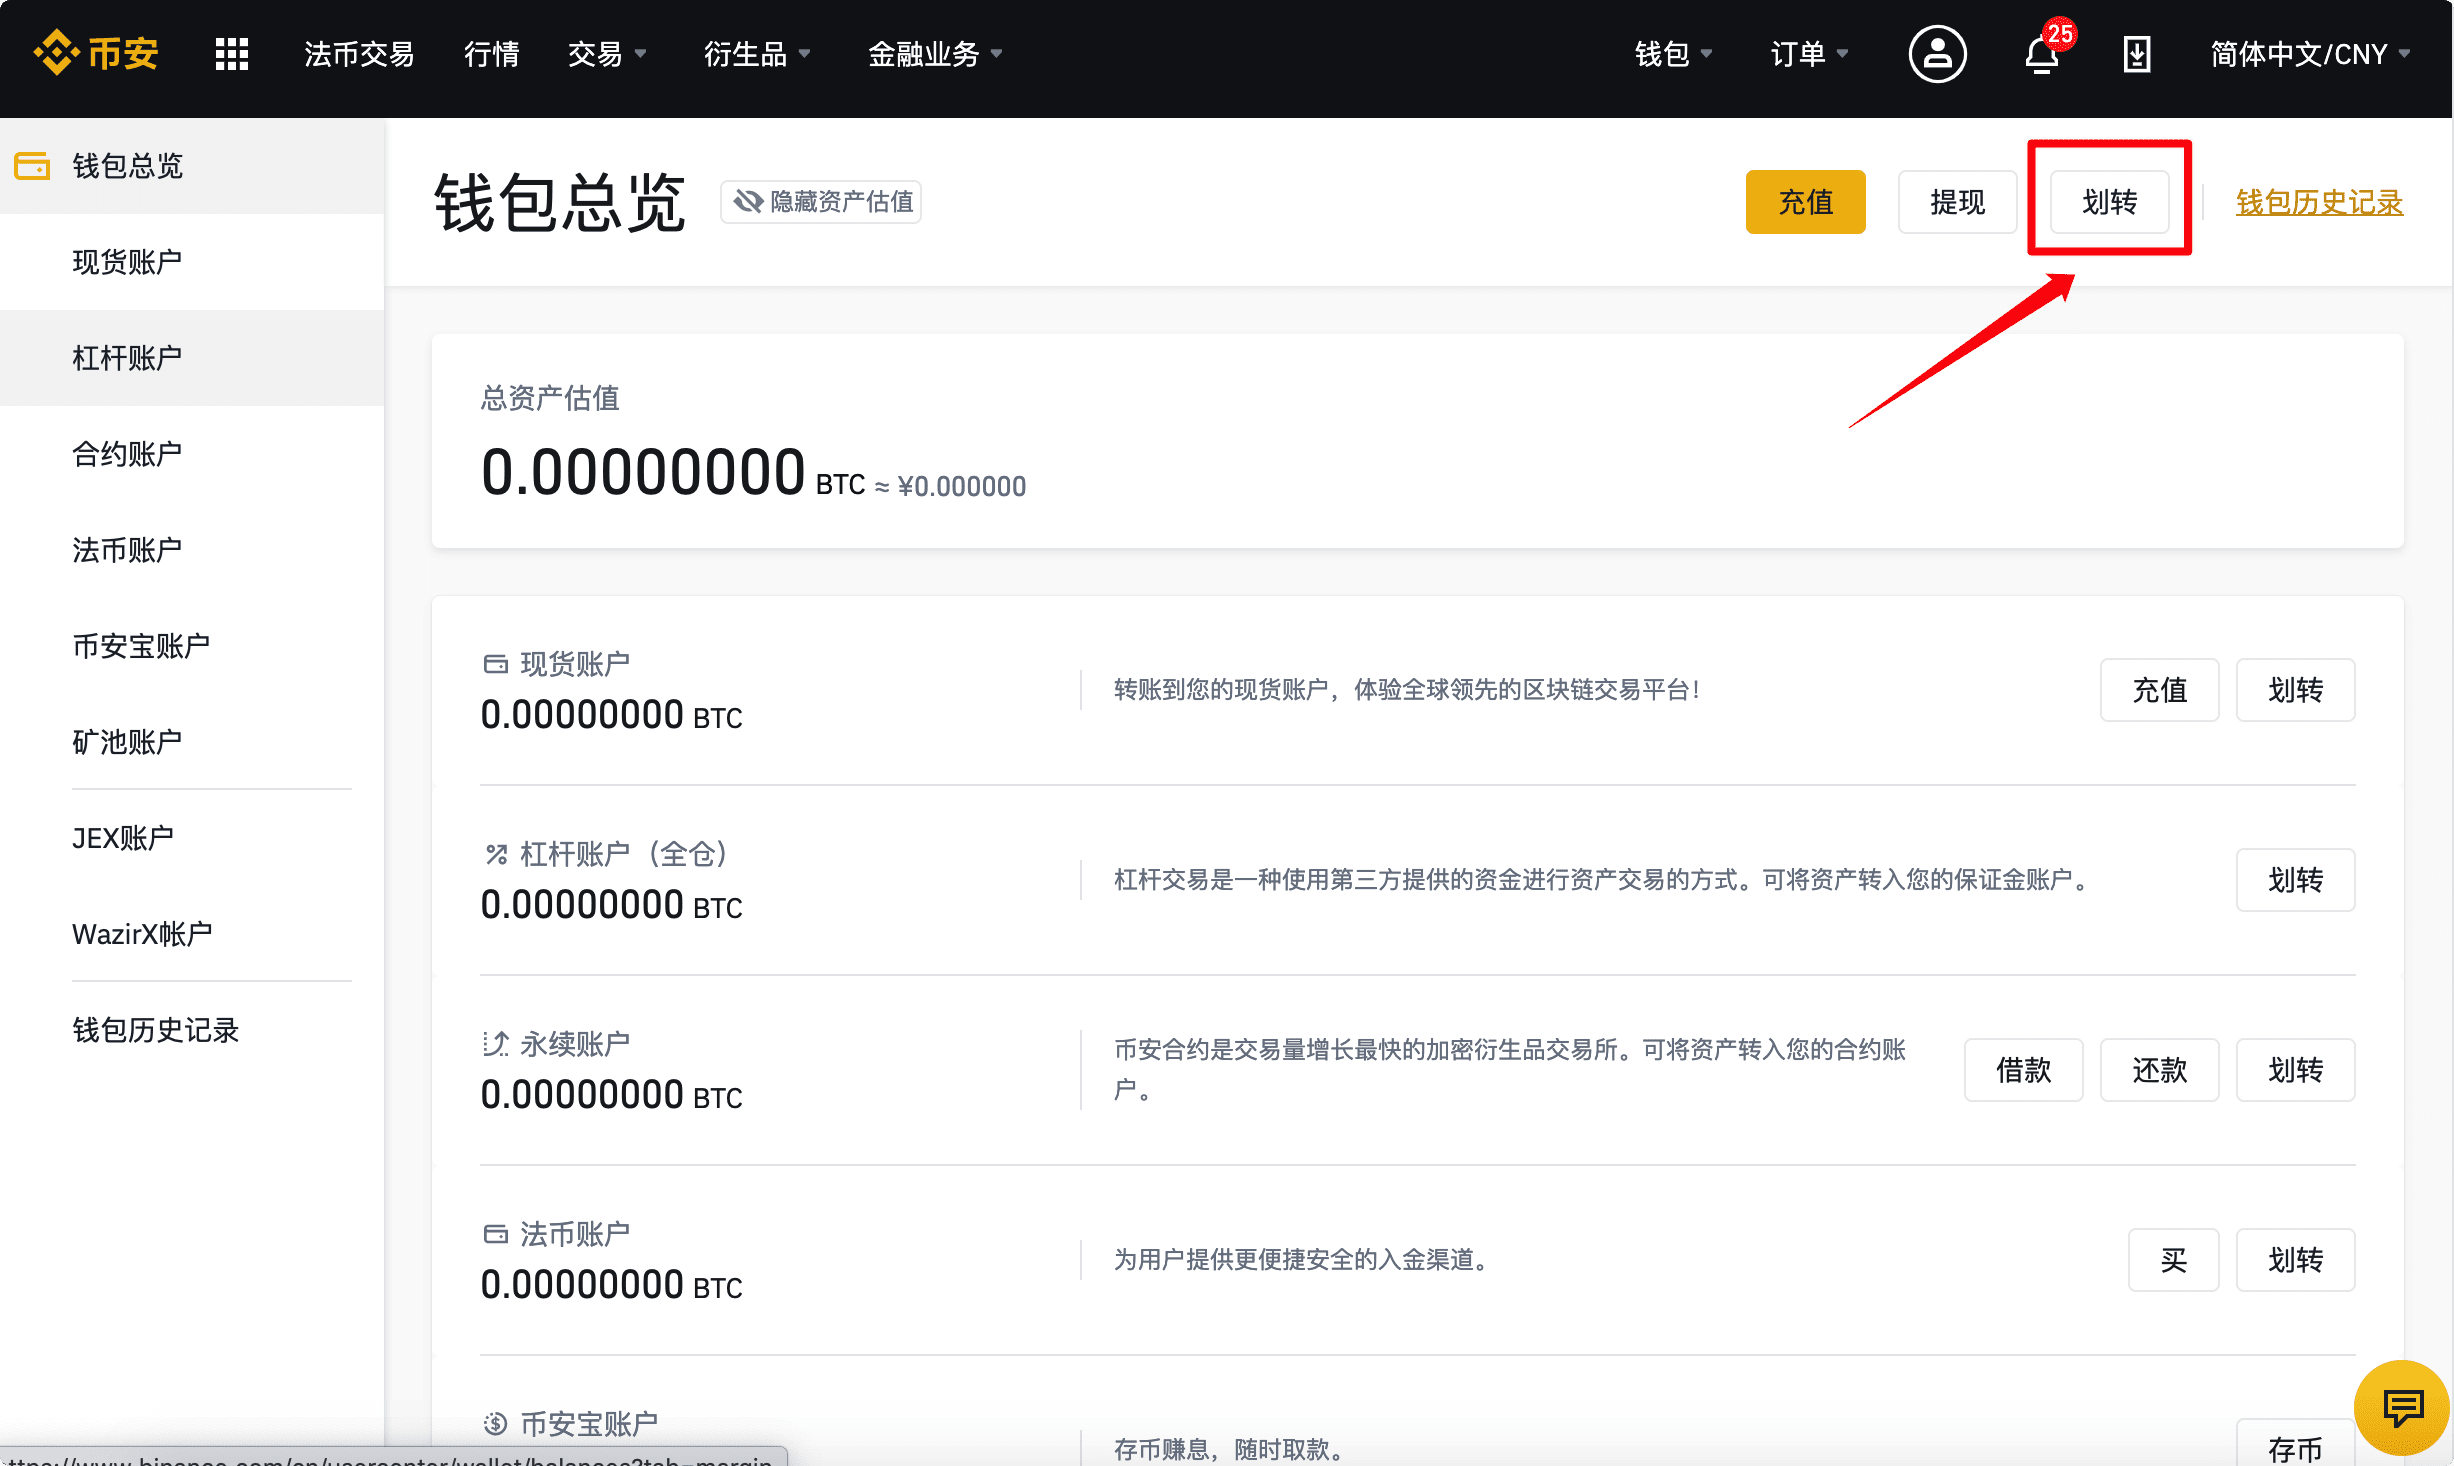Open the 钱包历史记录 link at top right
The height and width of the screenshot is (1466, 2454).
[x=2319, y=202]
